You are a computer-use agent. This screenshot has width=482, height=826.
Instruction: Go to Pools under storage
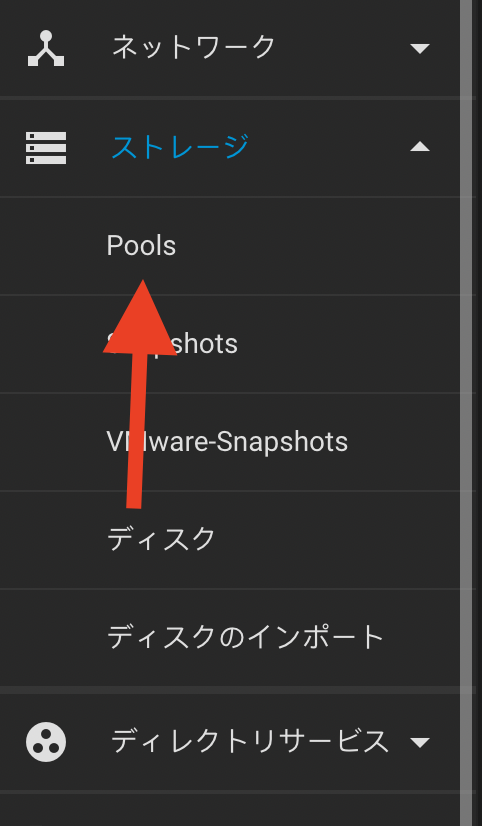[x=141, y=246]
